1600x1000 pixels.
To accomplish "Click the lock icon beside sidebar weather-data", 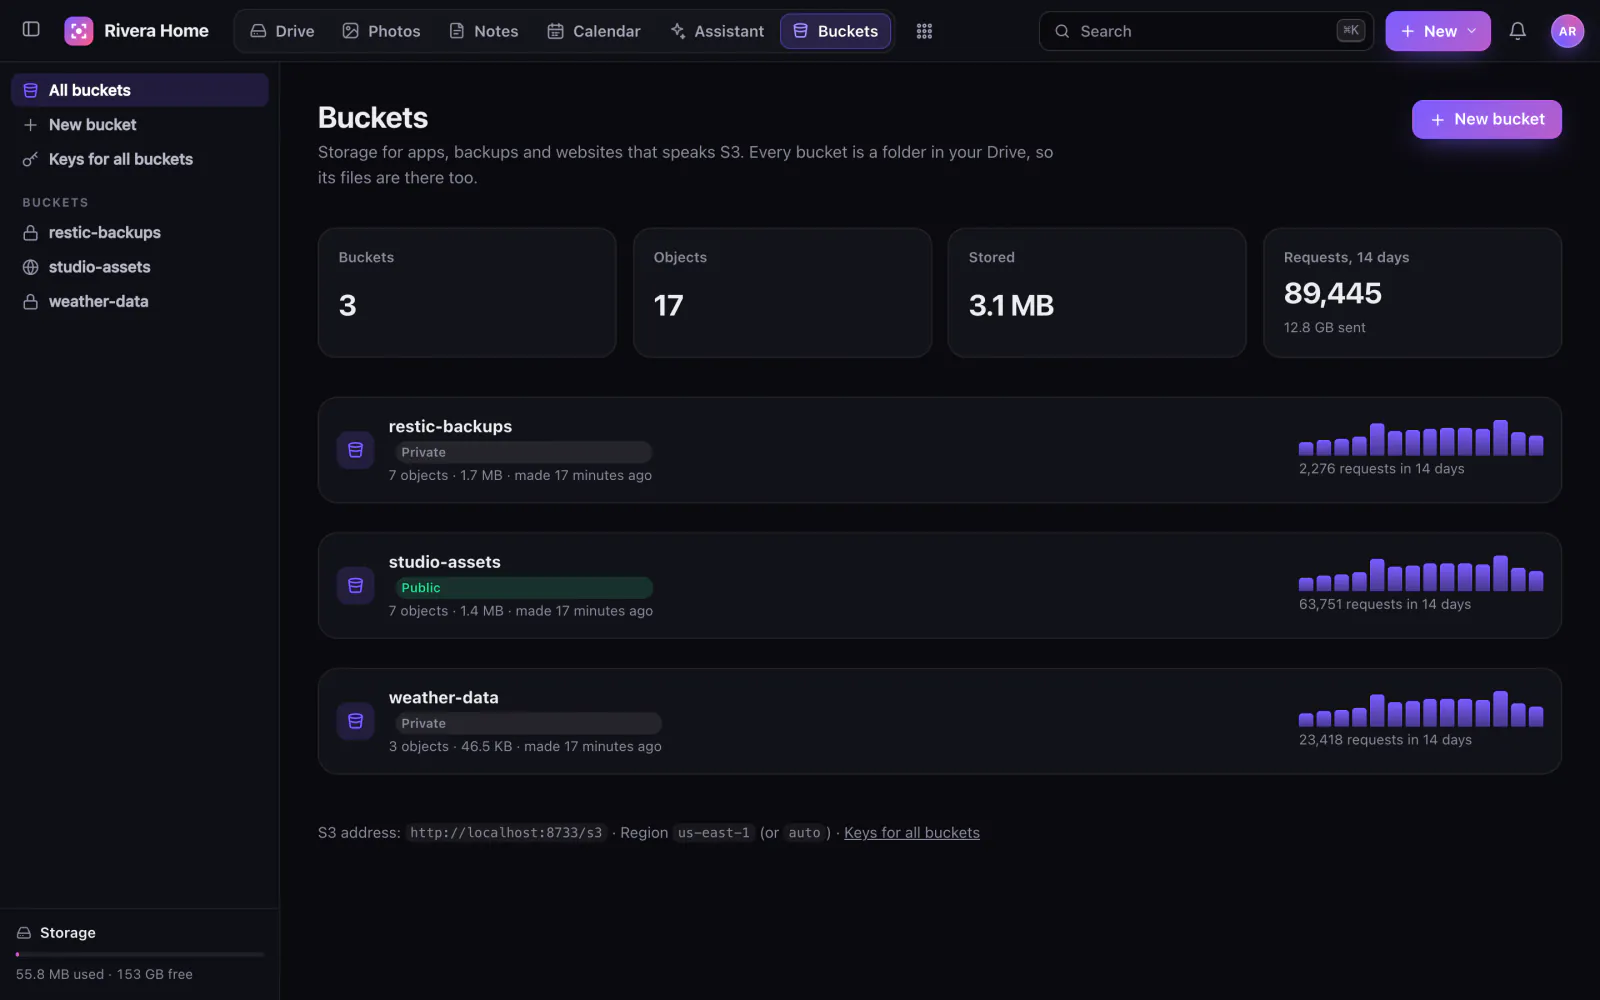I will coord(31,301).
